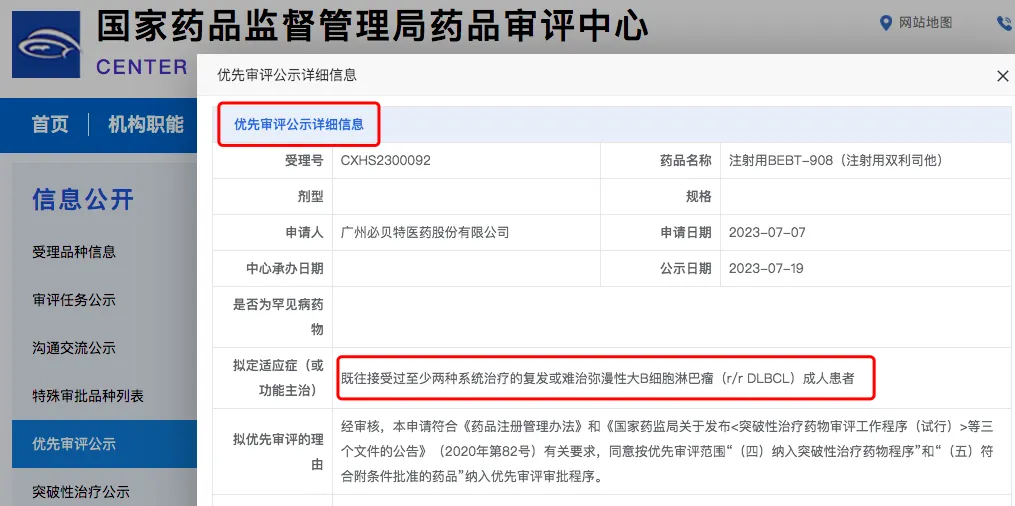Click the 剂型 field label
The height and width of the screenshot is (506, 1015).
click(310, 196)
